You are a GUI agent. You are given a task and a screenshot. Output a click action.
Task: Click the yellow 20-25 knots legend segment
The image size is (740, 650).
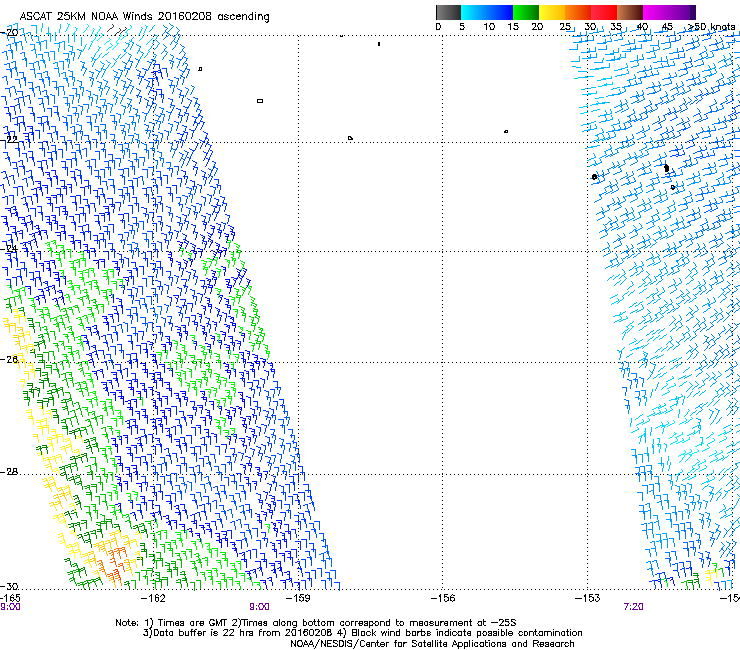tap(552, 12)
